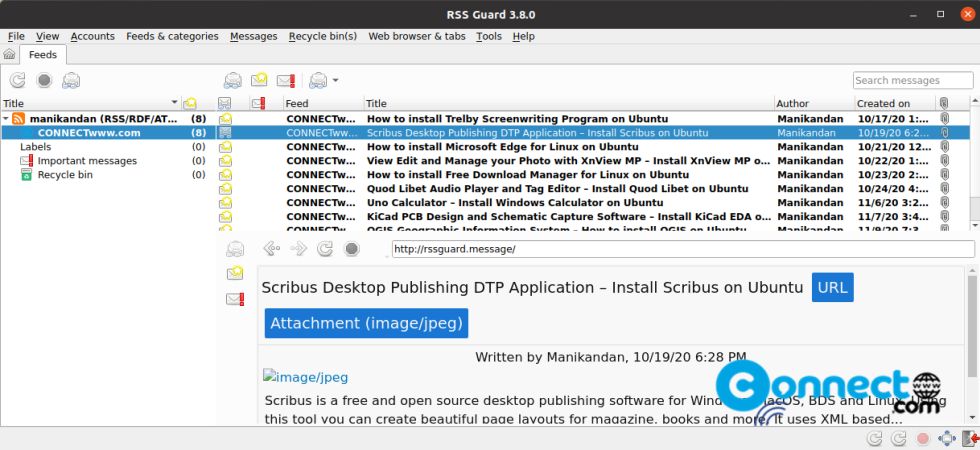This screenshot has width=980, height=450.
Task: Stop loading in the message preview toolbar
Action: [x=352, y=249]
